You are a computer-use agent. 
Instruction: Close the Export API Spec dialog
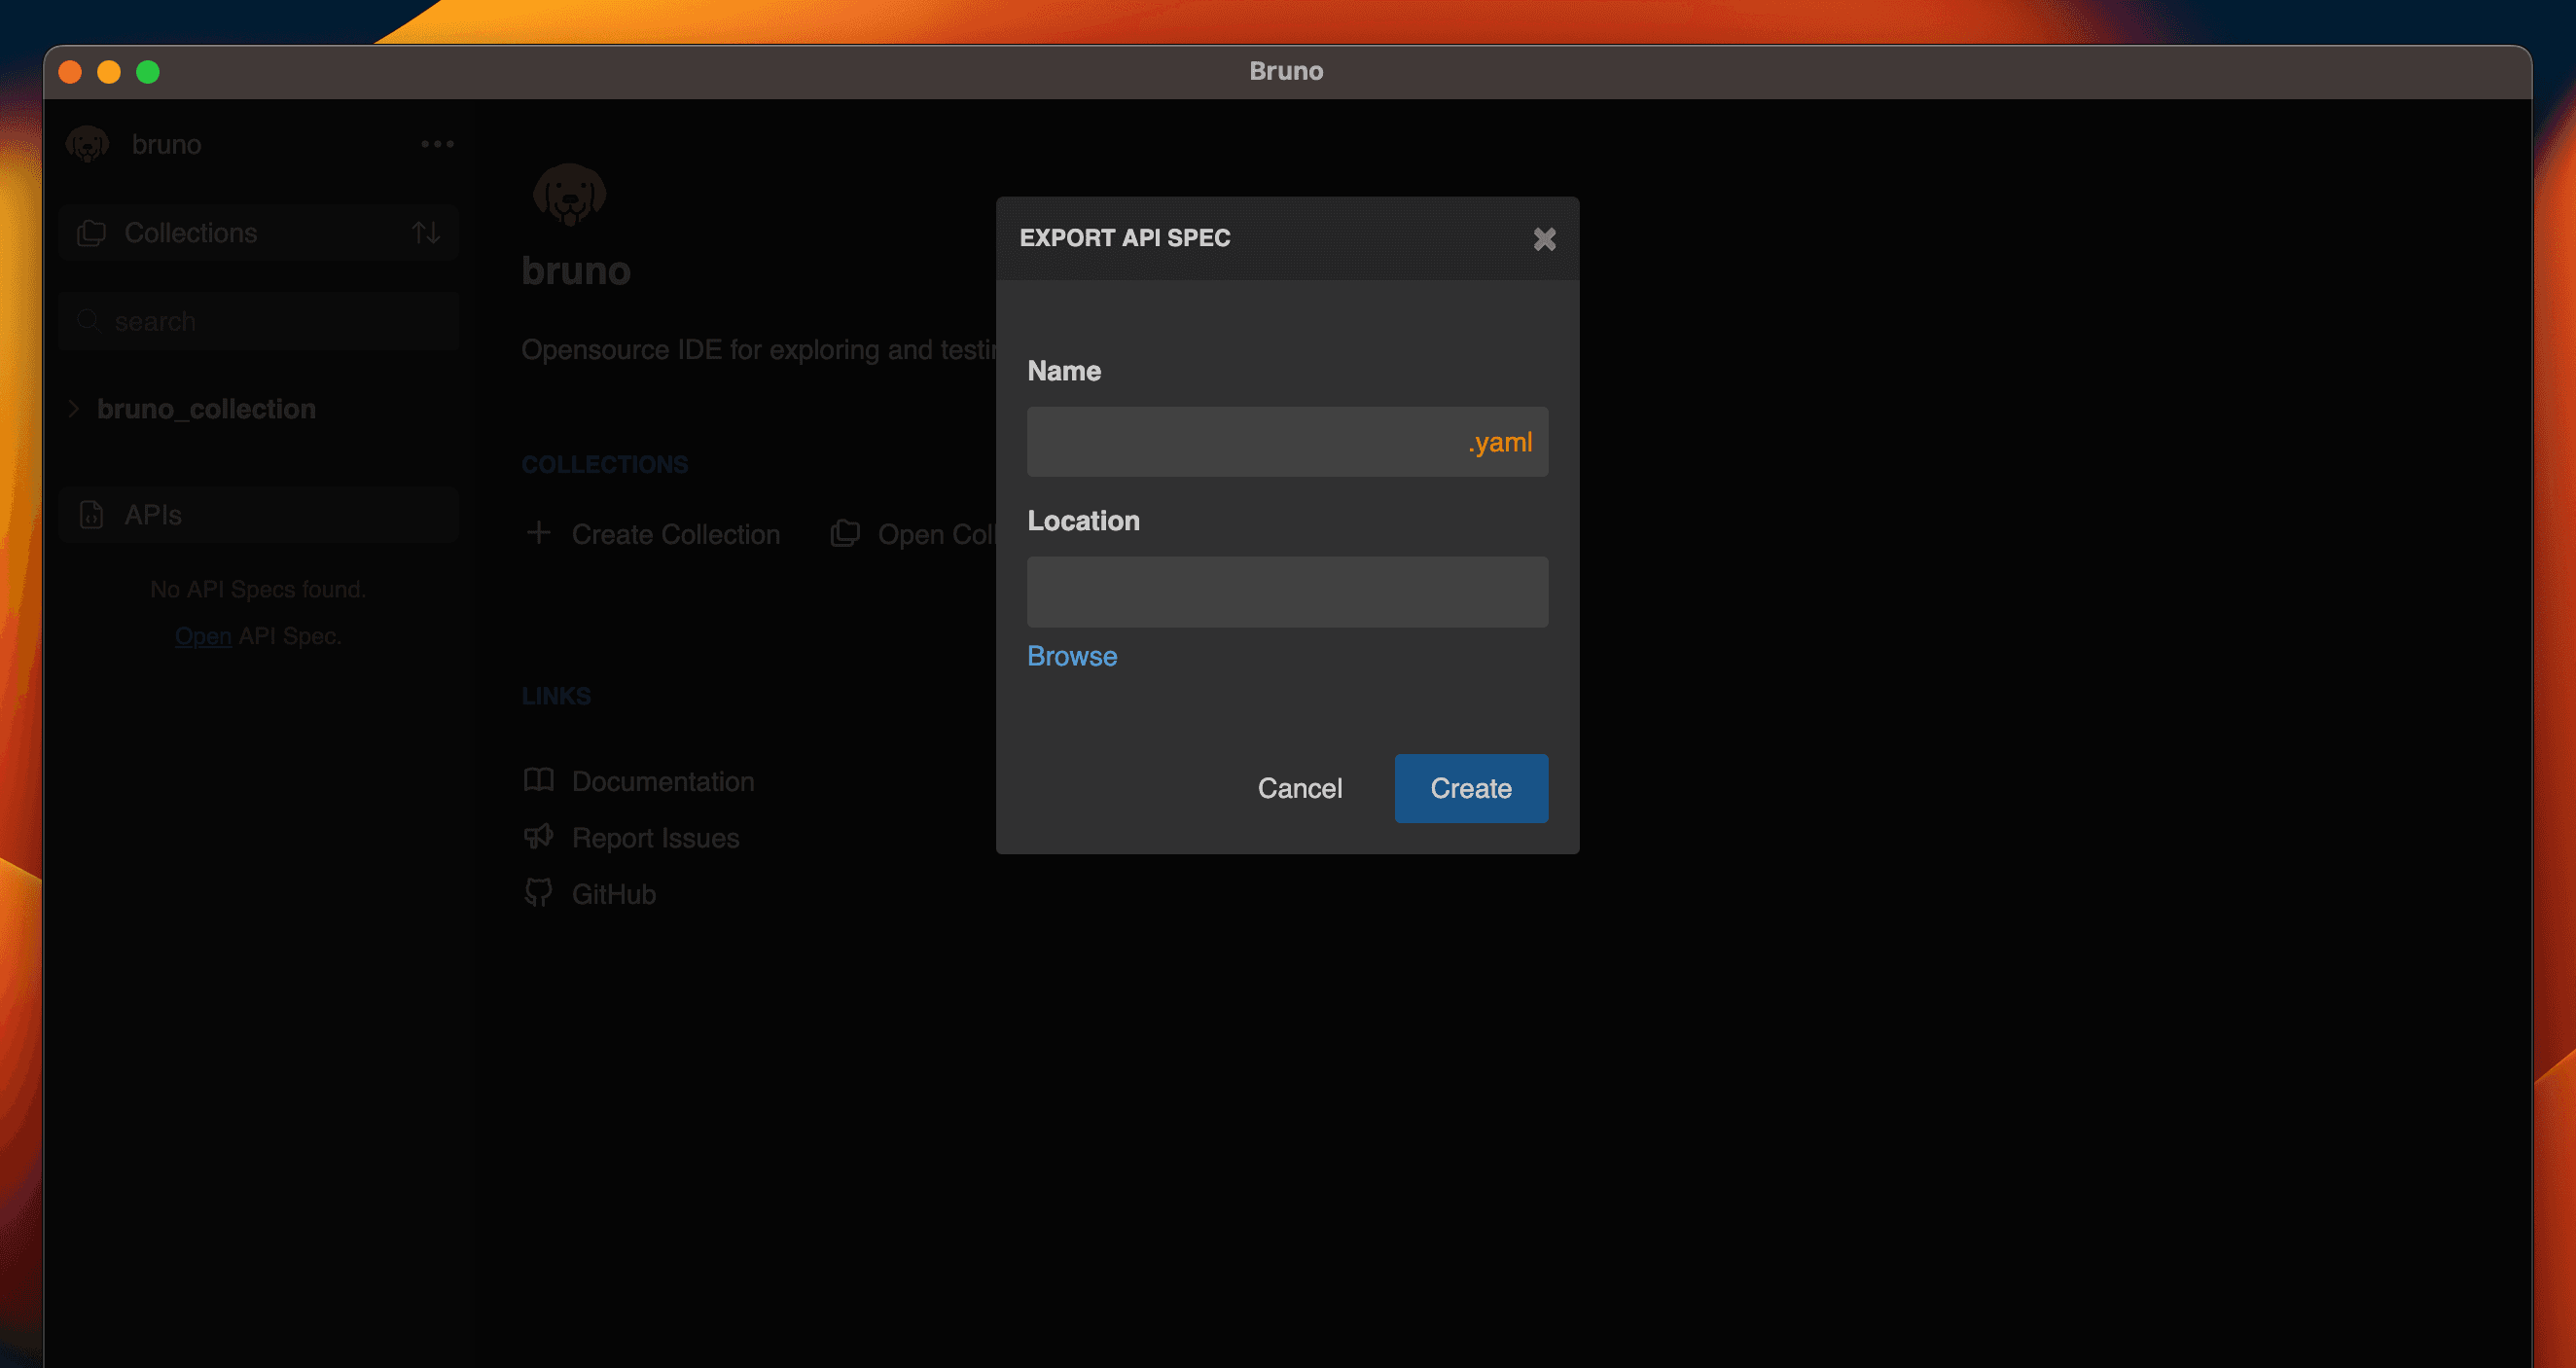tap(1544, 239)
